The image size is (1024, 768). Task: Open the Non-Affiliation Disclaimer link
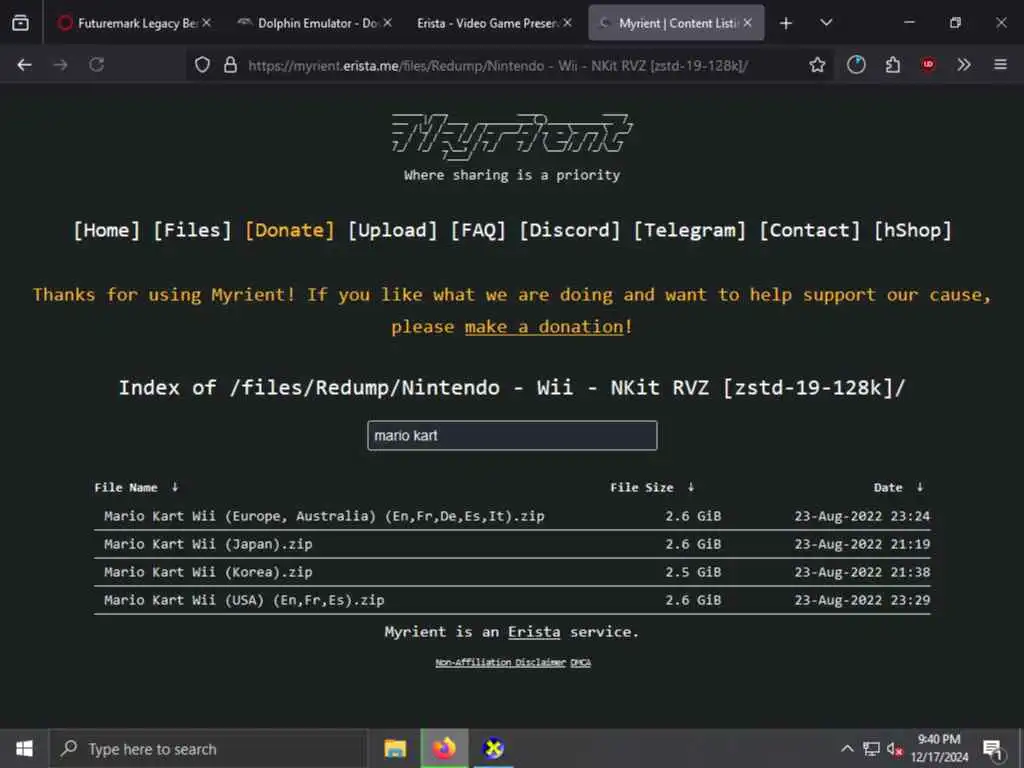[500, 662]
